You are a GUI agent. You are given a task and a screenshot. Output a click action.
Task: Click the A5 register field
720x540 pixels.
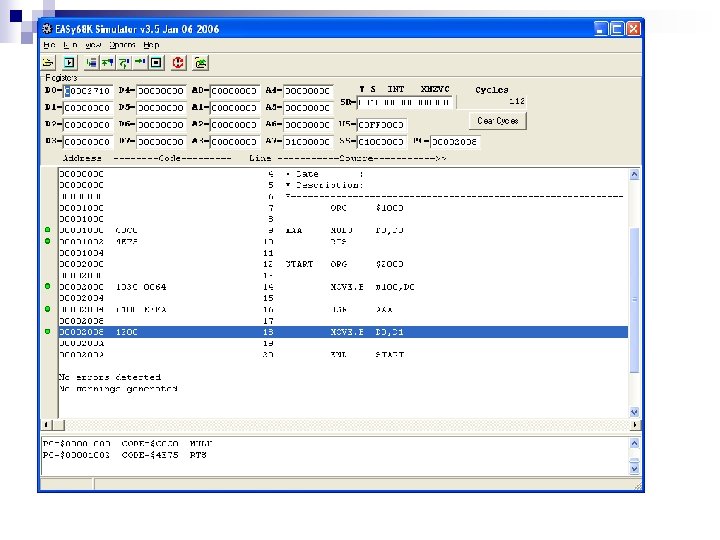pyautogui.click(x=308, y=108)
